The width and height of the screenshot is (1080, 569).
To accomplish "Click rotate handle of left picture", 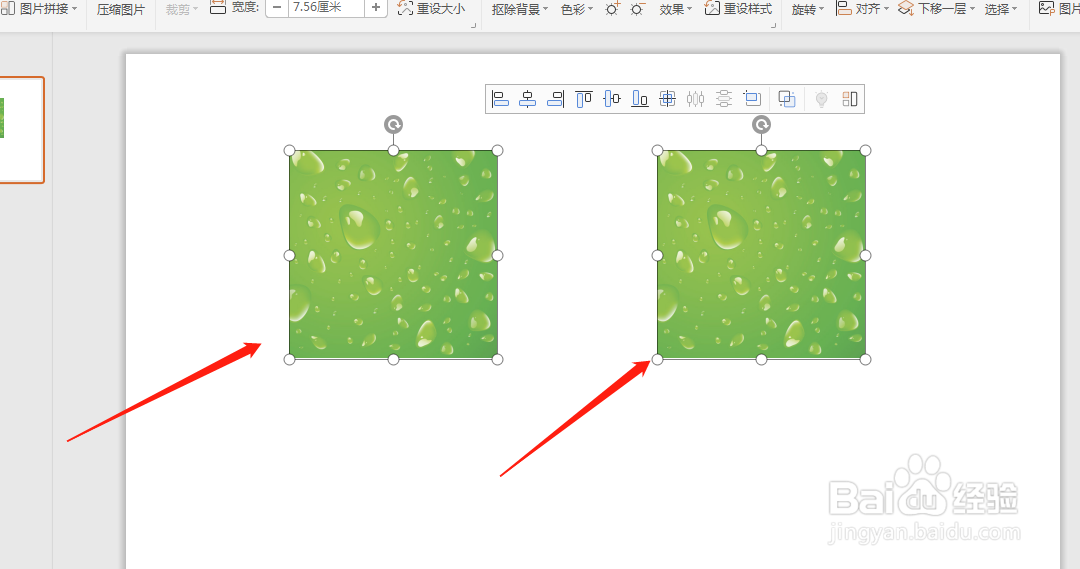I will (x=393, y=125).
